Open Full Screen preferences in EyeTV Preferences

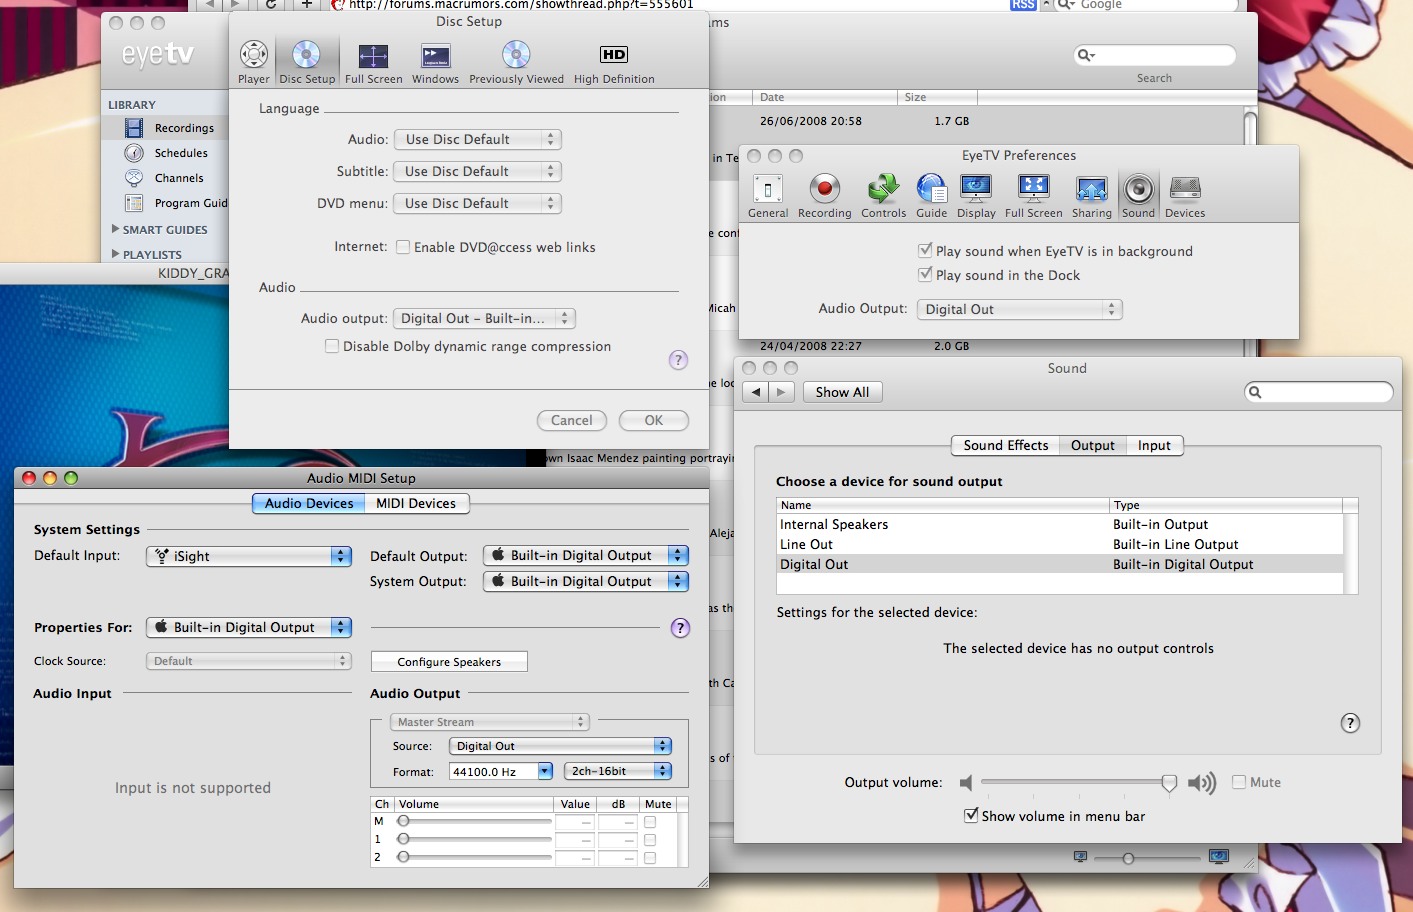point(1033,196)
